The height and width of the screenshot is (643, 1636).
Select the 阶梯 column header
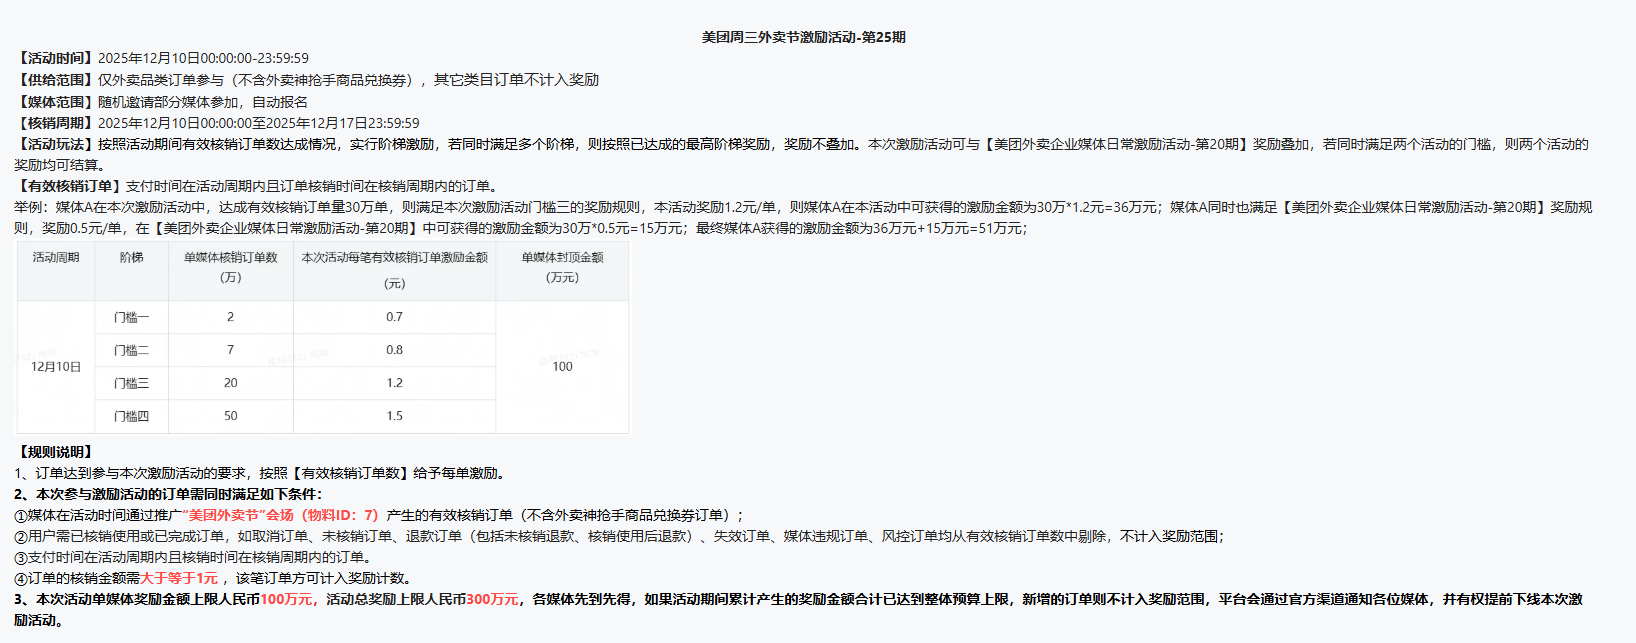[131, 257]
